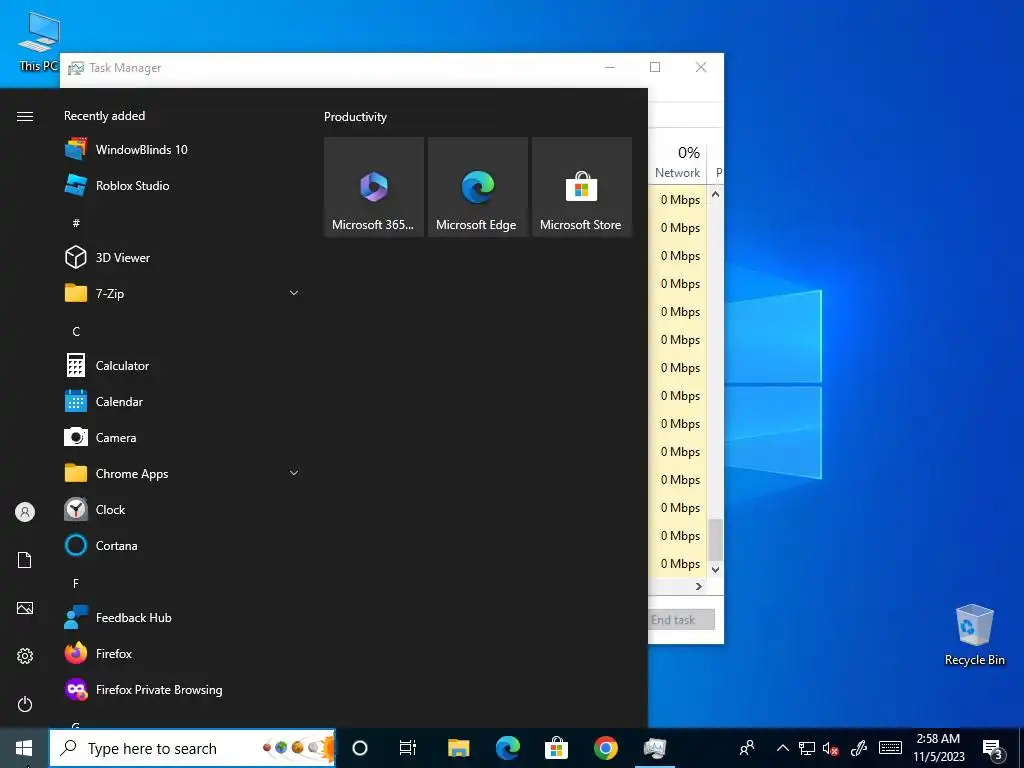This screenshot has height=768, width=1024.
Task: Open Settings gear in Start sidebar
Action: pyautogui.click(x=25, y=656)
